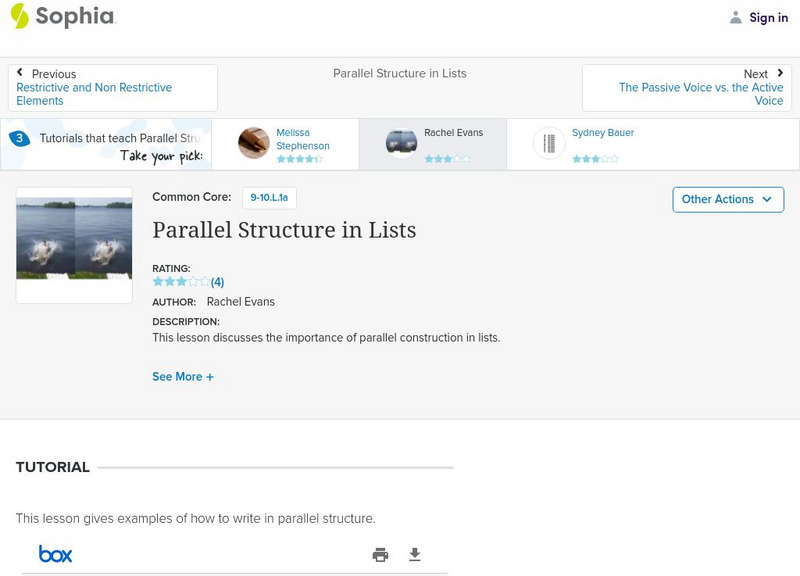The width and height of the screenshot is (800, 576).
Task: Open The Passive Voice vs. Active Voice link
Action: 700,94
